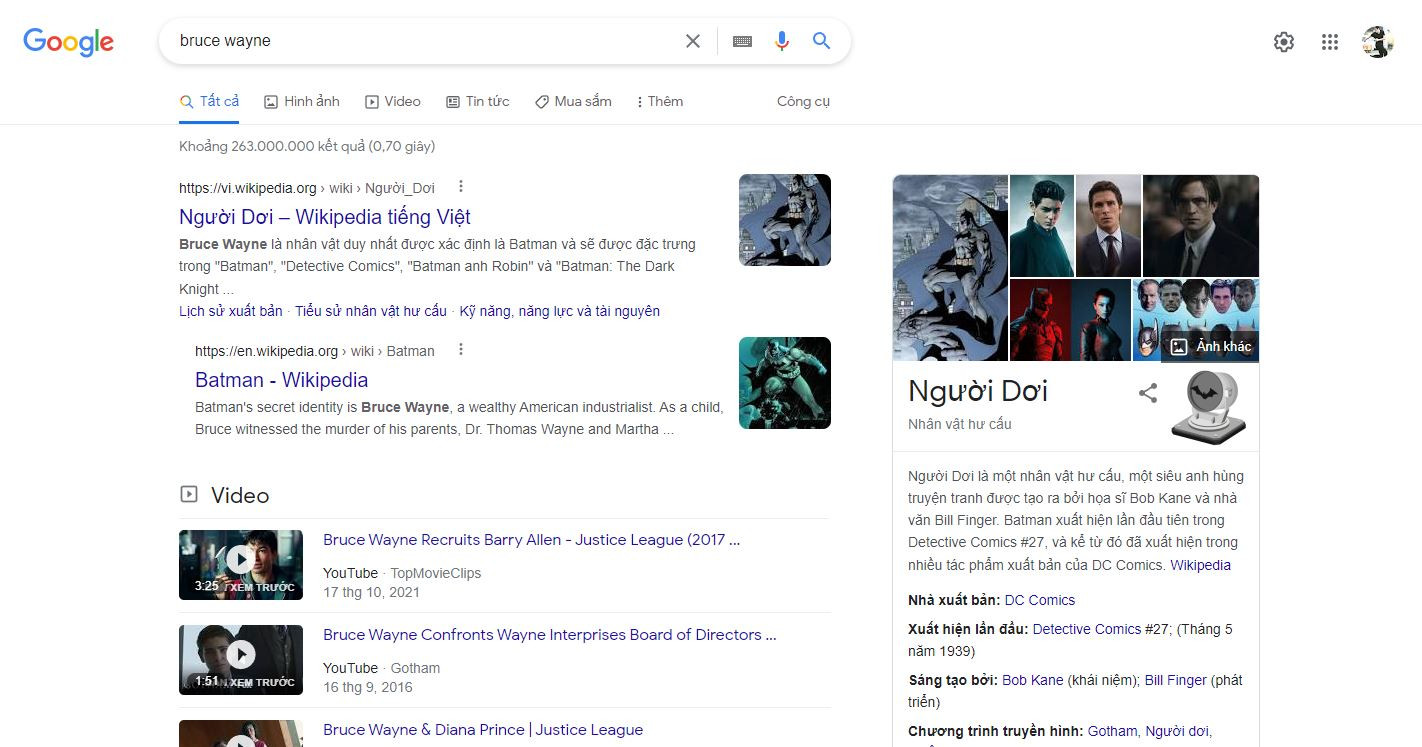The image size is (1422, 747).
Task: Open Bruce Wayne Confronts Wayne Enterprises video
Action: click(550, 635)
